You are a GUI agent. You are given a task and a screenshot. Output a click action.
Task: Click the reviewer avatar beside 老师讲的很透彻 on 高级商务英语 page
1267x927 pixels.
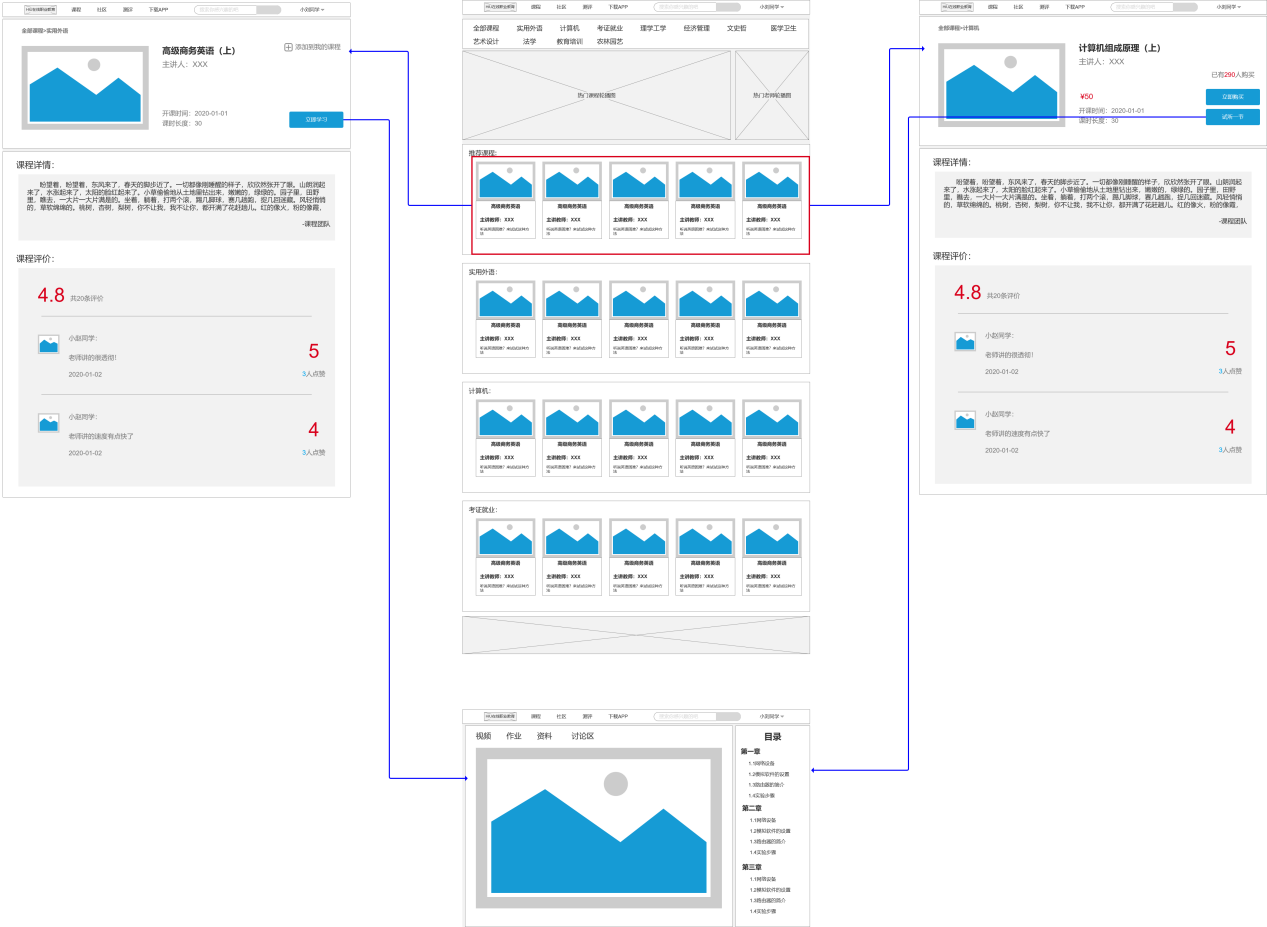[x=49, y=344]
